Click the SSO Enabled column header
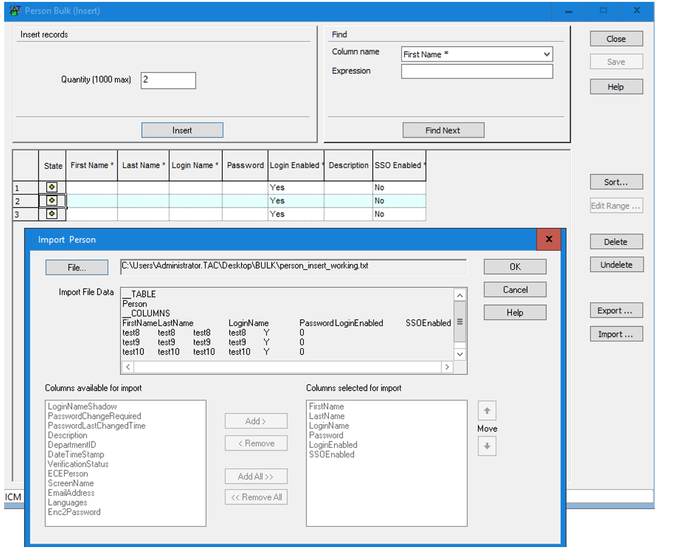This screenshot has width=675, height=550. click(399, 165)
